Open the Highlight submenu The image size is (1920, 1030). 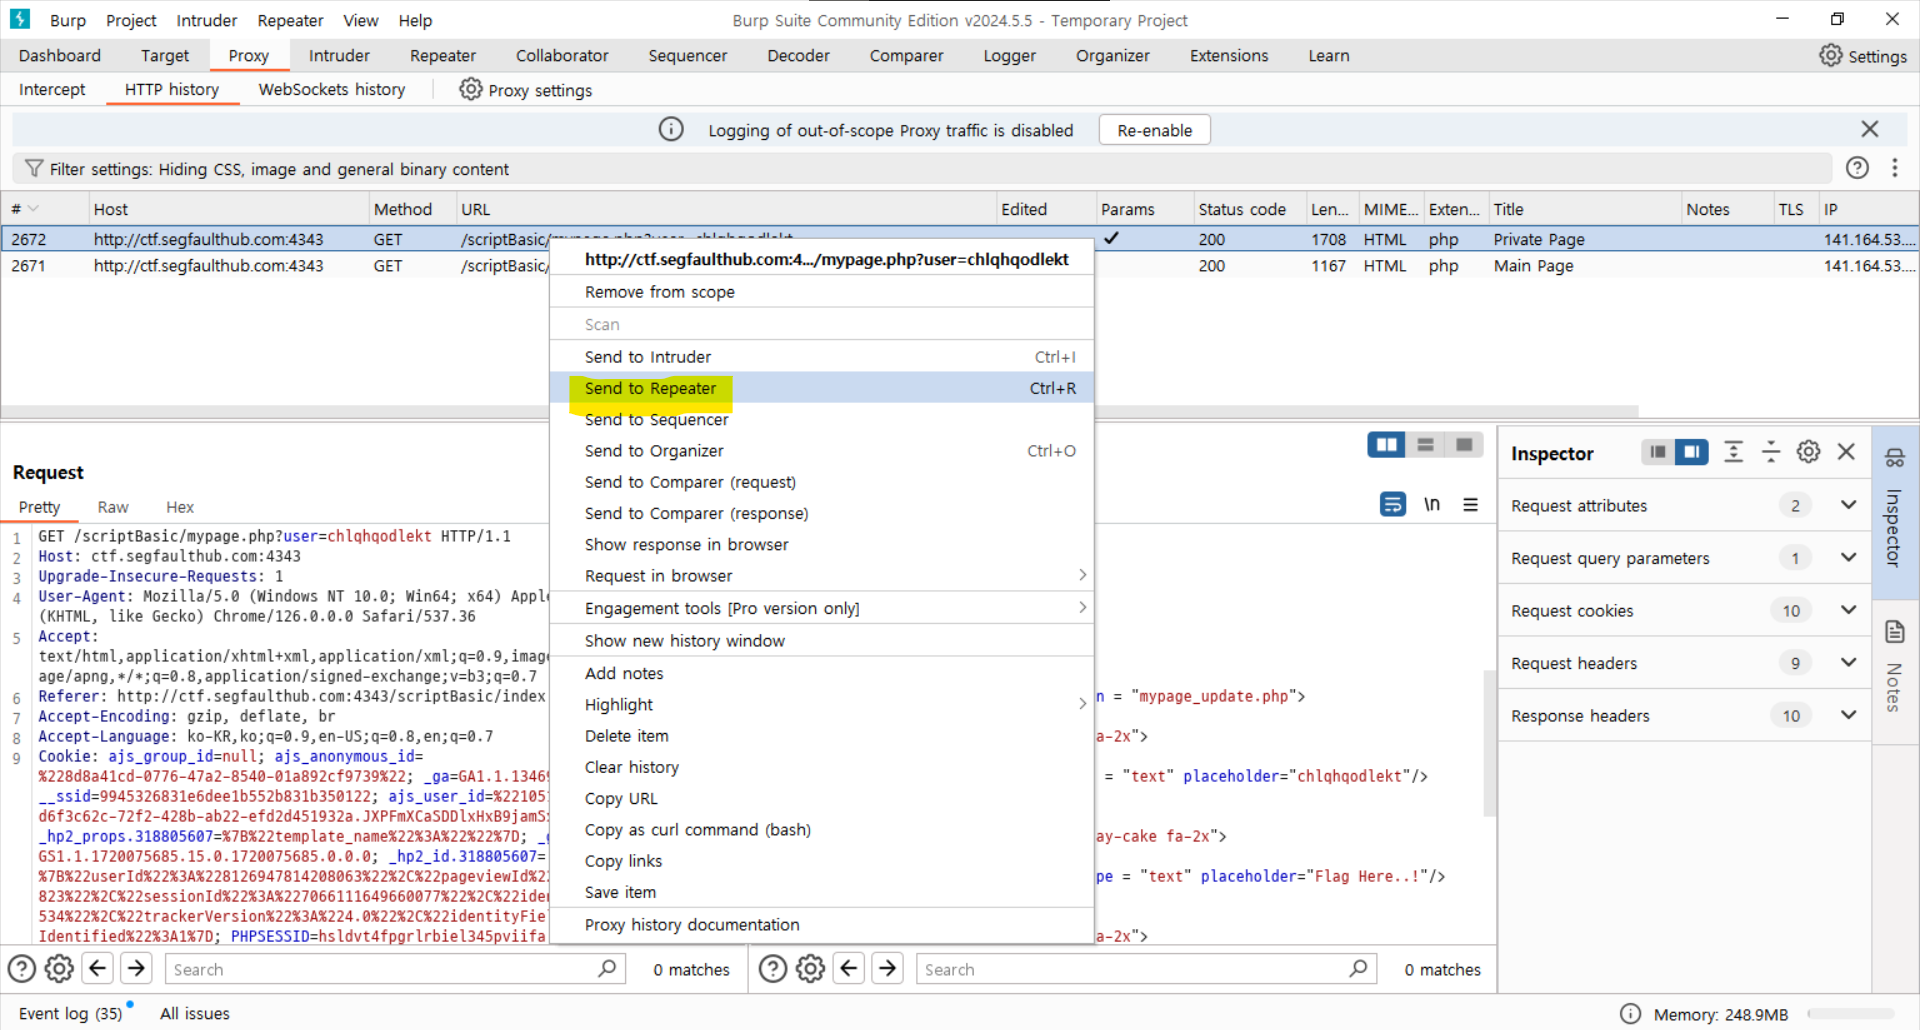point(821,704)
